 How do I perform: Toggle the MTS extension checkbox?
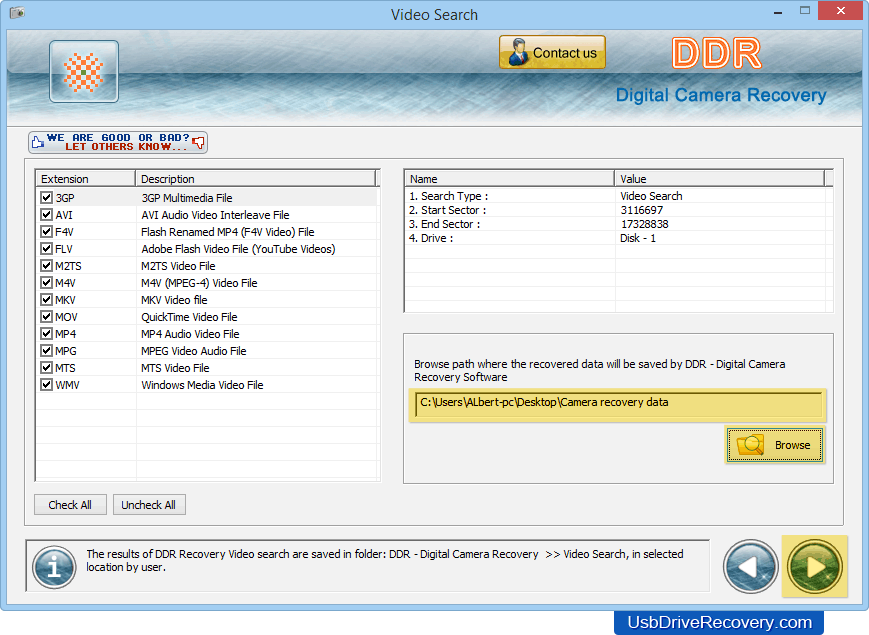click(47, 367)
